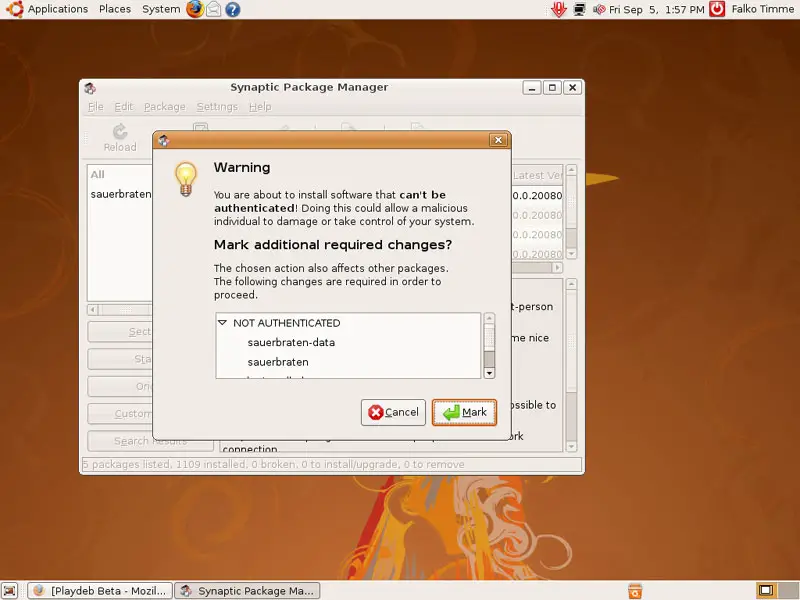Click the lightbulb warning icon
The image size is (800, 600).
pos(186,179)
